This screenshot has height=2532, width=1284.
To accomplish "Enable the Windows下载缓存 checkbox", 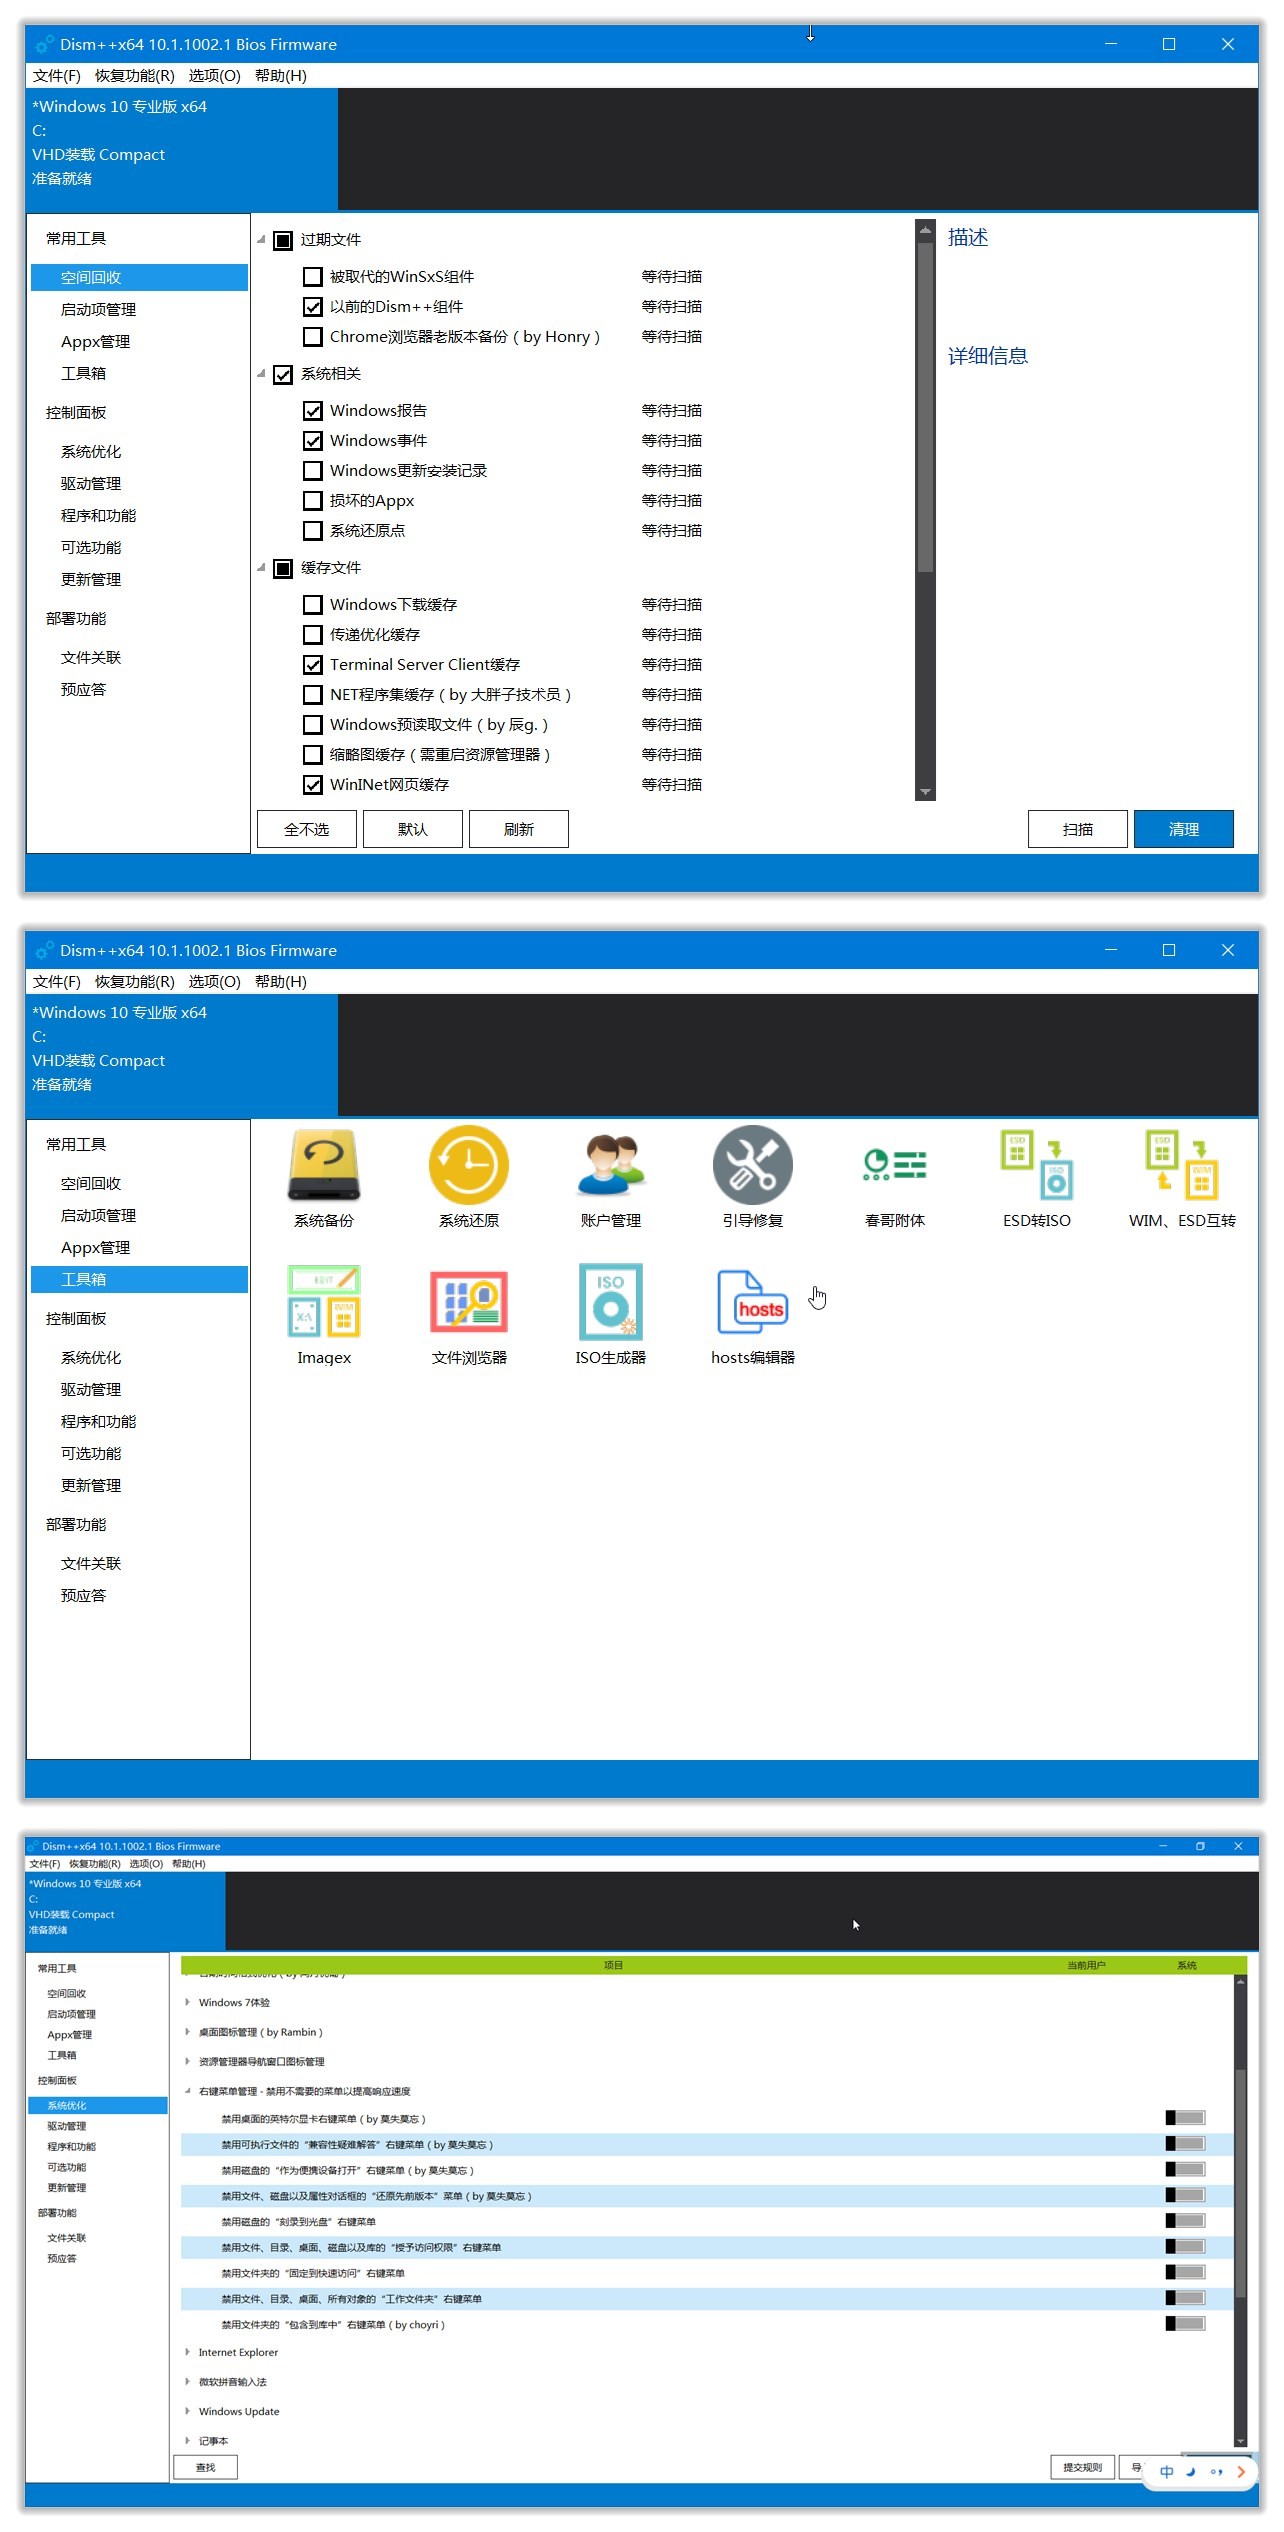I will tap(313, 605).
